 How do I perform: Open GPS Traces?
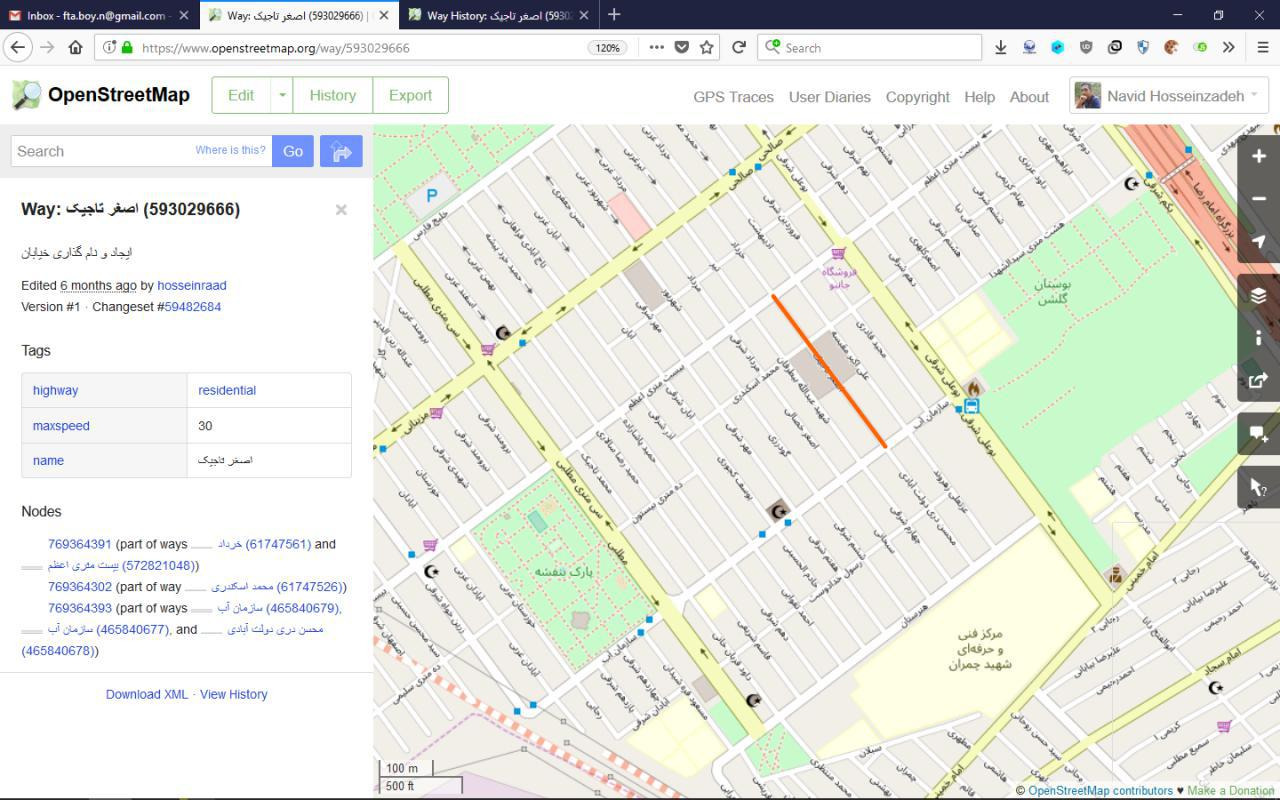pos(733,97)
